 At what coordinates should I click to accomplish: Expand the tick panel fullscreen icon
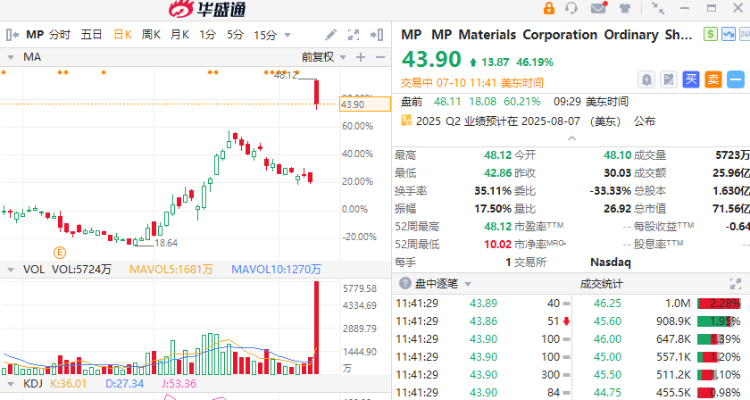pos(735,284)
